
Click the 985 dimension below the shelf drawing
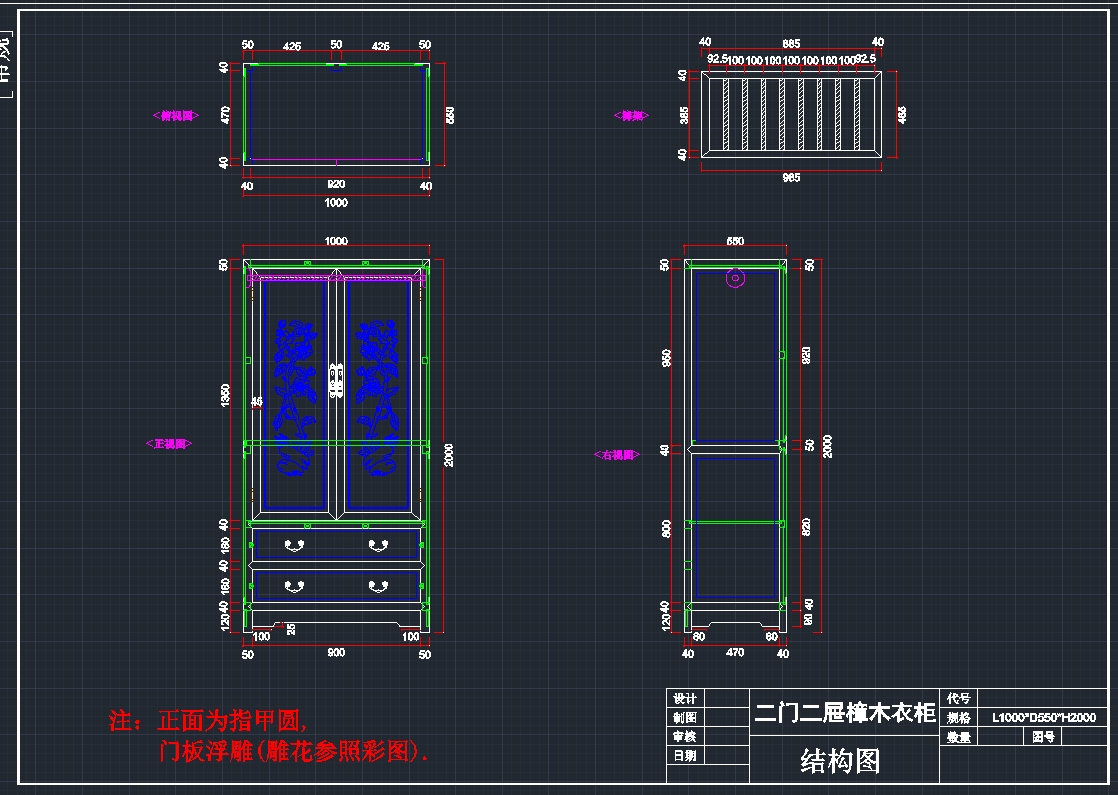click(791, 178)
